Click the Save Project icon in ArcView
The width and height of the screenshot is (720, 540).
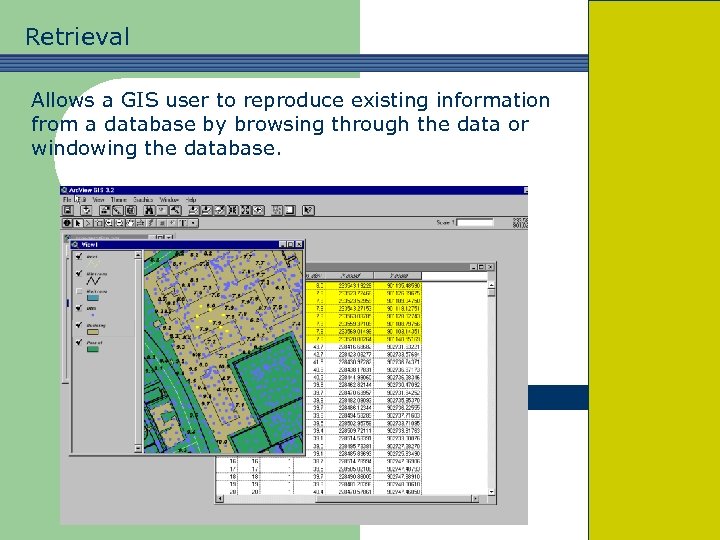tap(68, 210)
